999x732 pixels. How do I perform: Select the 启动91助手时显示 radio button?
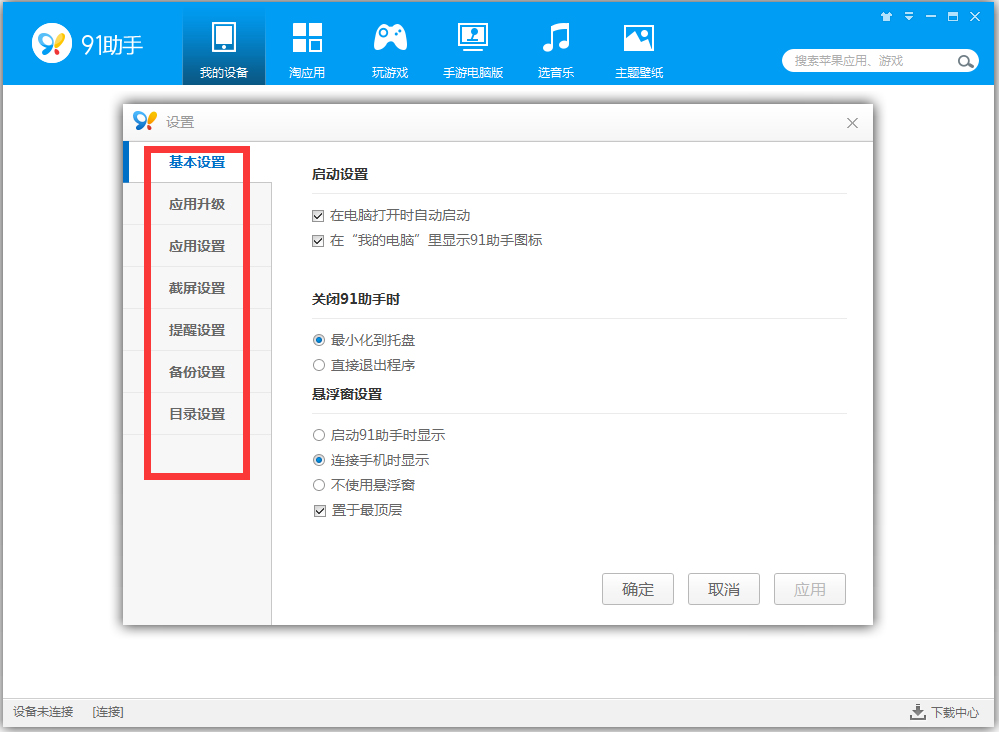(317, 434)
